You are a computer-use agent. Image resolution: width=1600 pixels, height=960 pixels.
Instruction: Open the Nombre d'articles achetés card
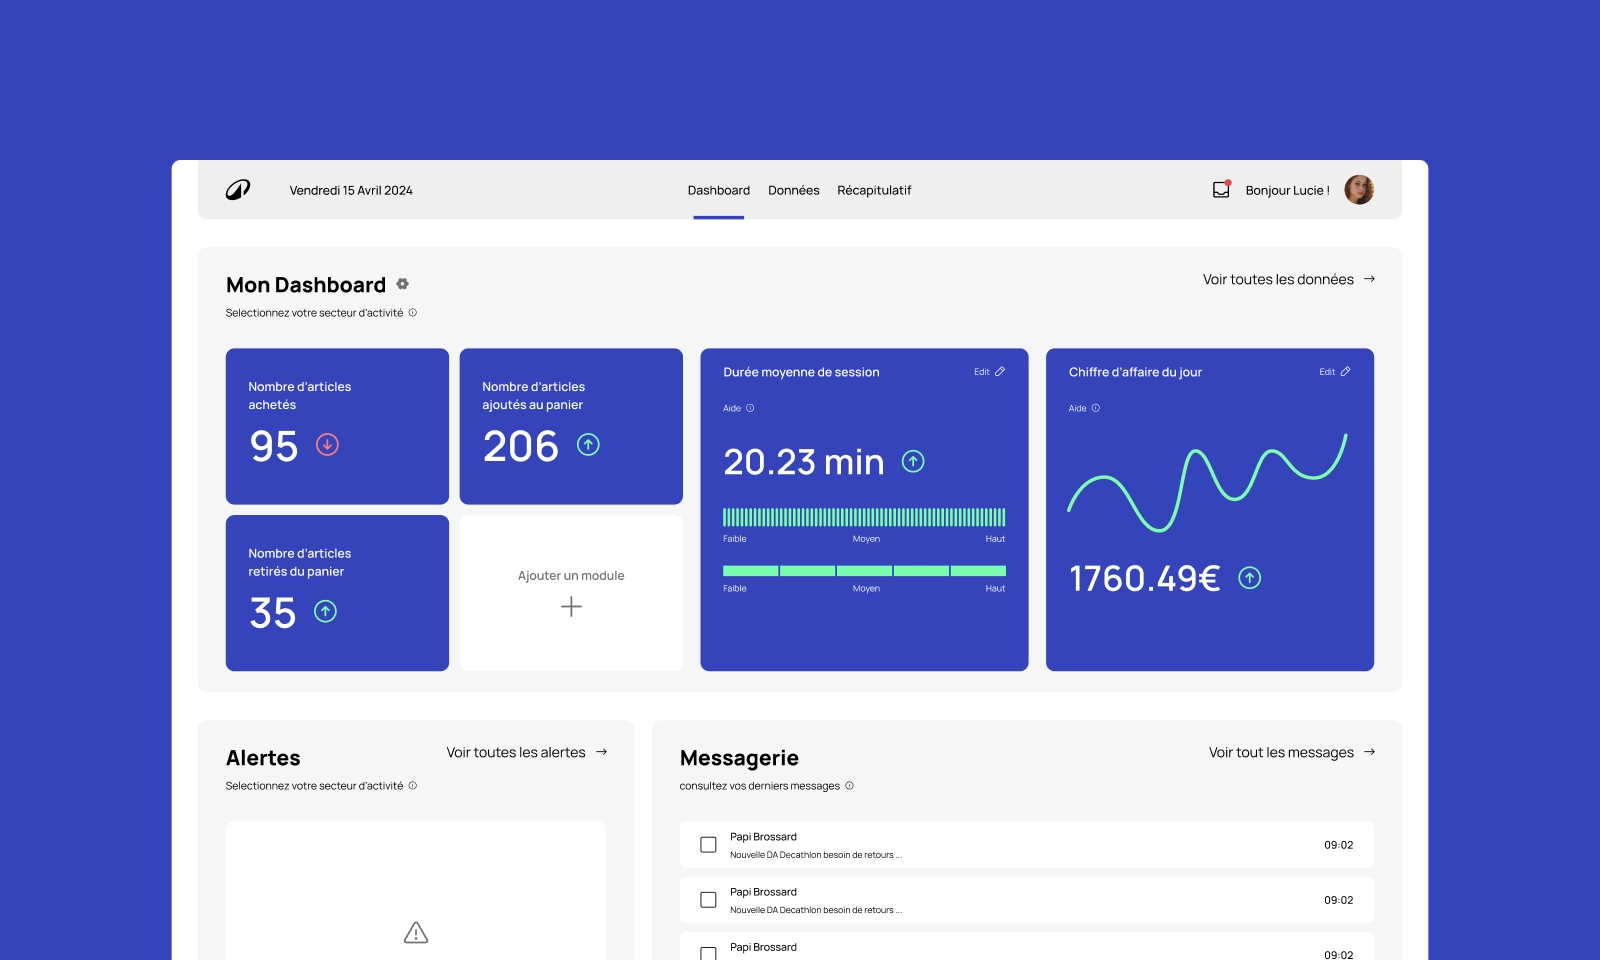pos(337,426)
